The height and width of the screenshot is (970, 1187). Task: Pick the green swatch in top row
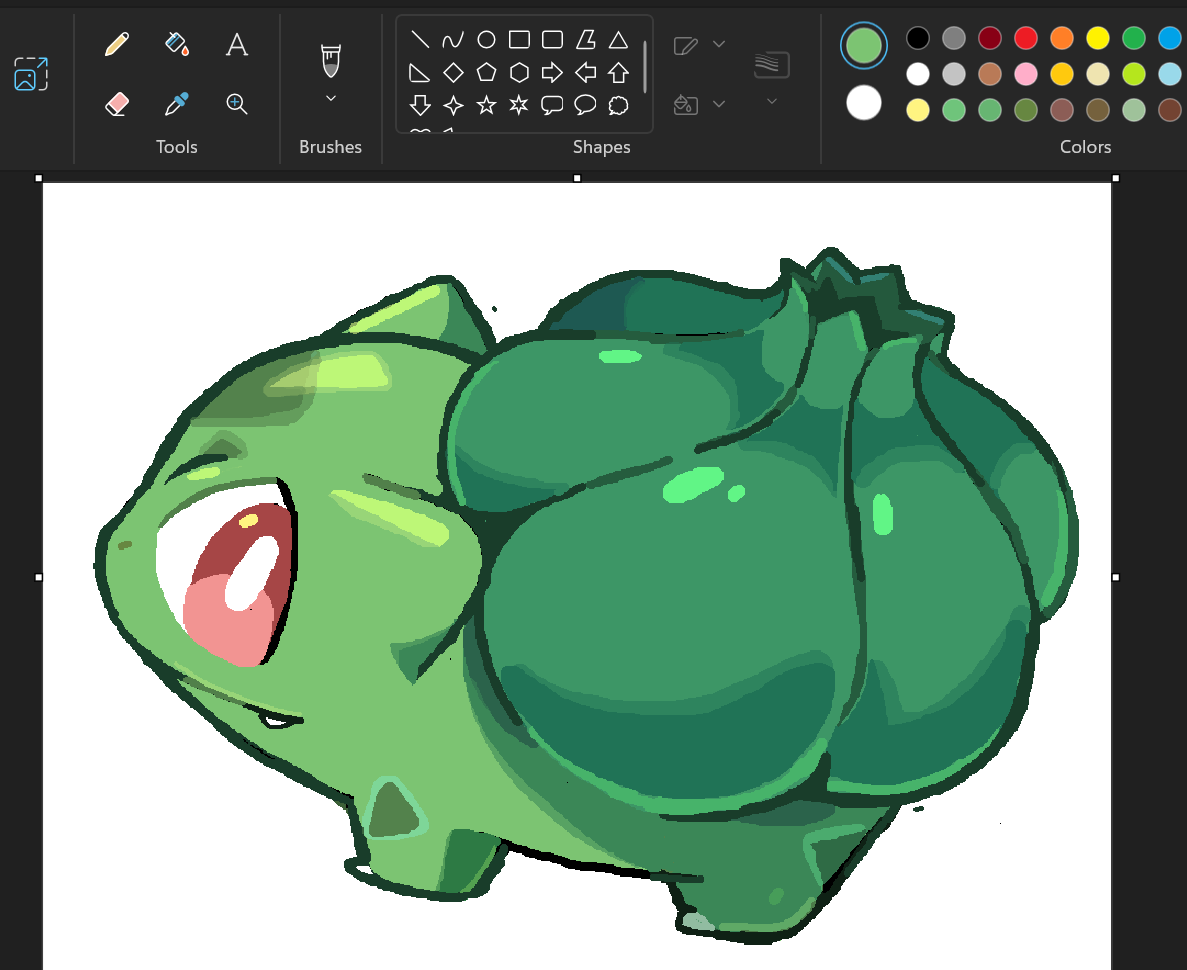pos(1133,37)
